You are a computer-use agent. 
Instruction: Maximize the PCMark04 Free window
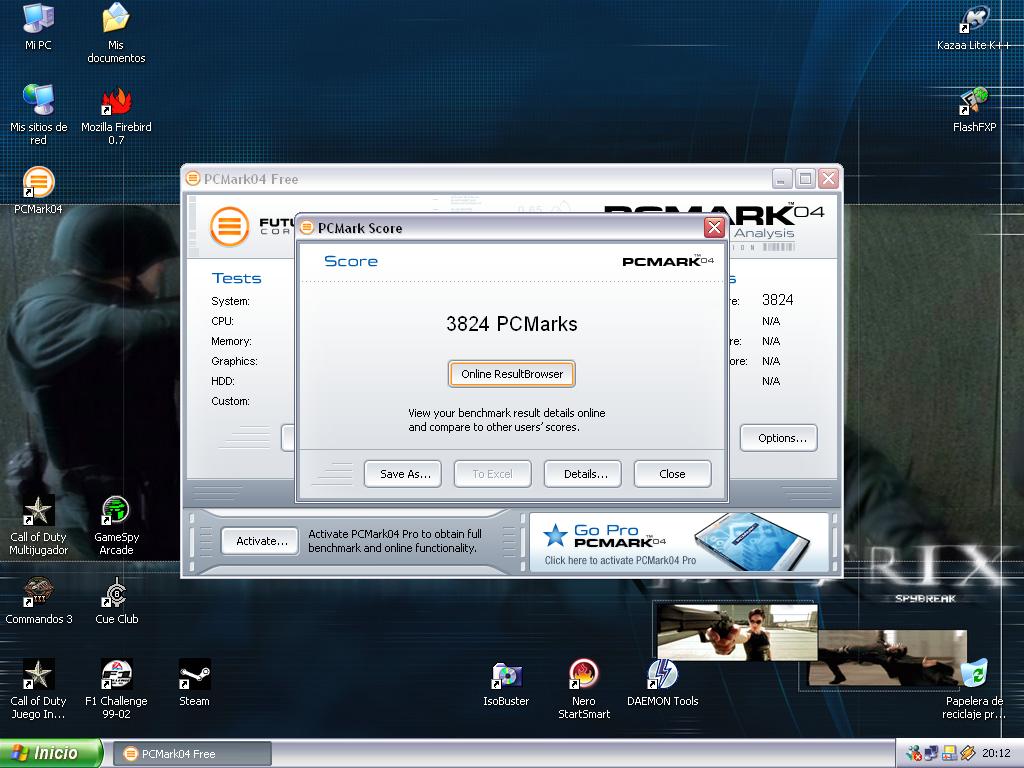pyautogui.click(x=805, y=178)
